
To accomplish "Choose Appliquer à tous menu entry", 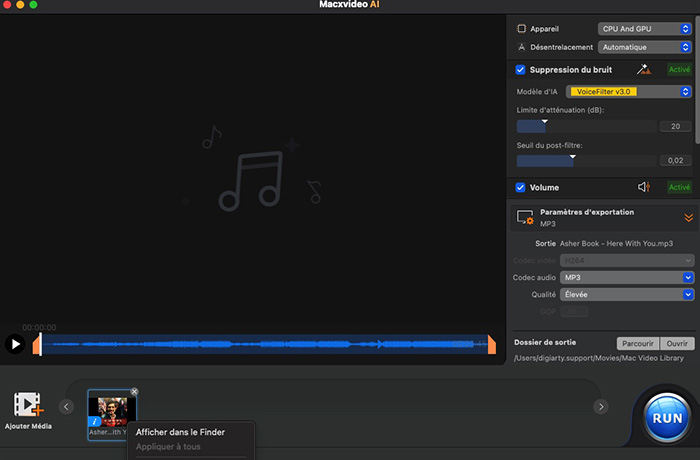I will click(x=168, y=447).
